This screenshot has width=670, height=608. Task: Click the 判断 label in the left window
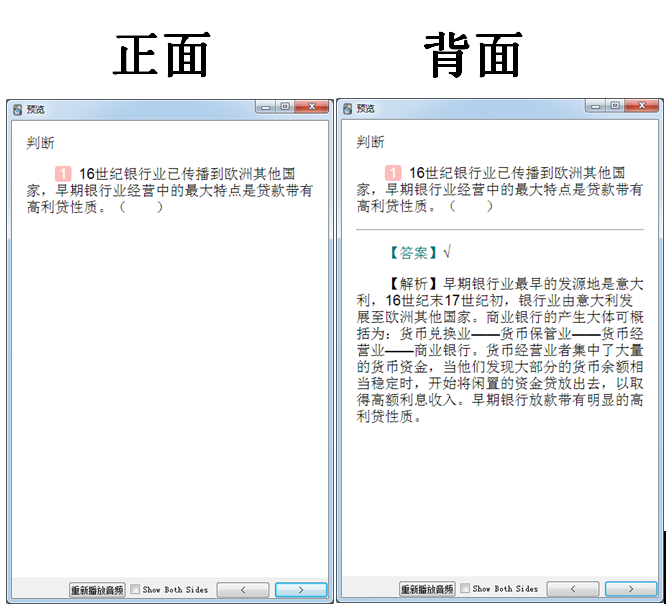(x=40, y=143)
